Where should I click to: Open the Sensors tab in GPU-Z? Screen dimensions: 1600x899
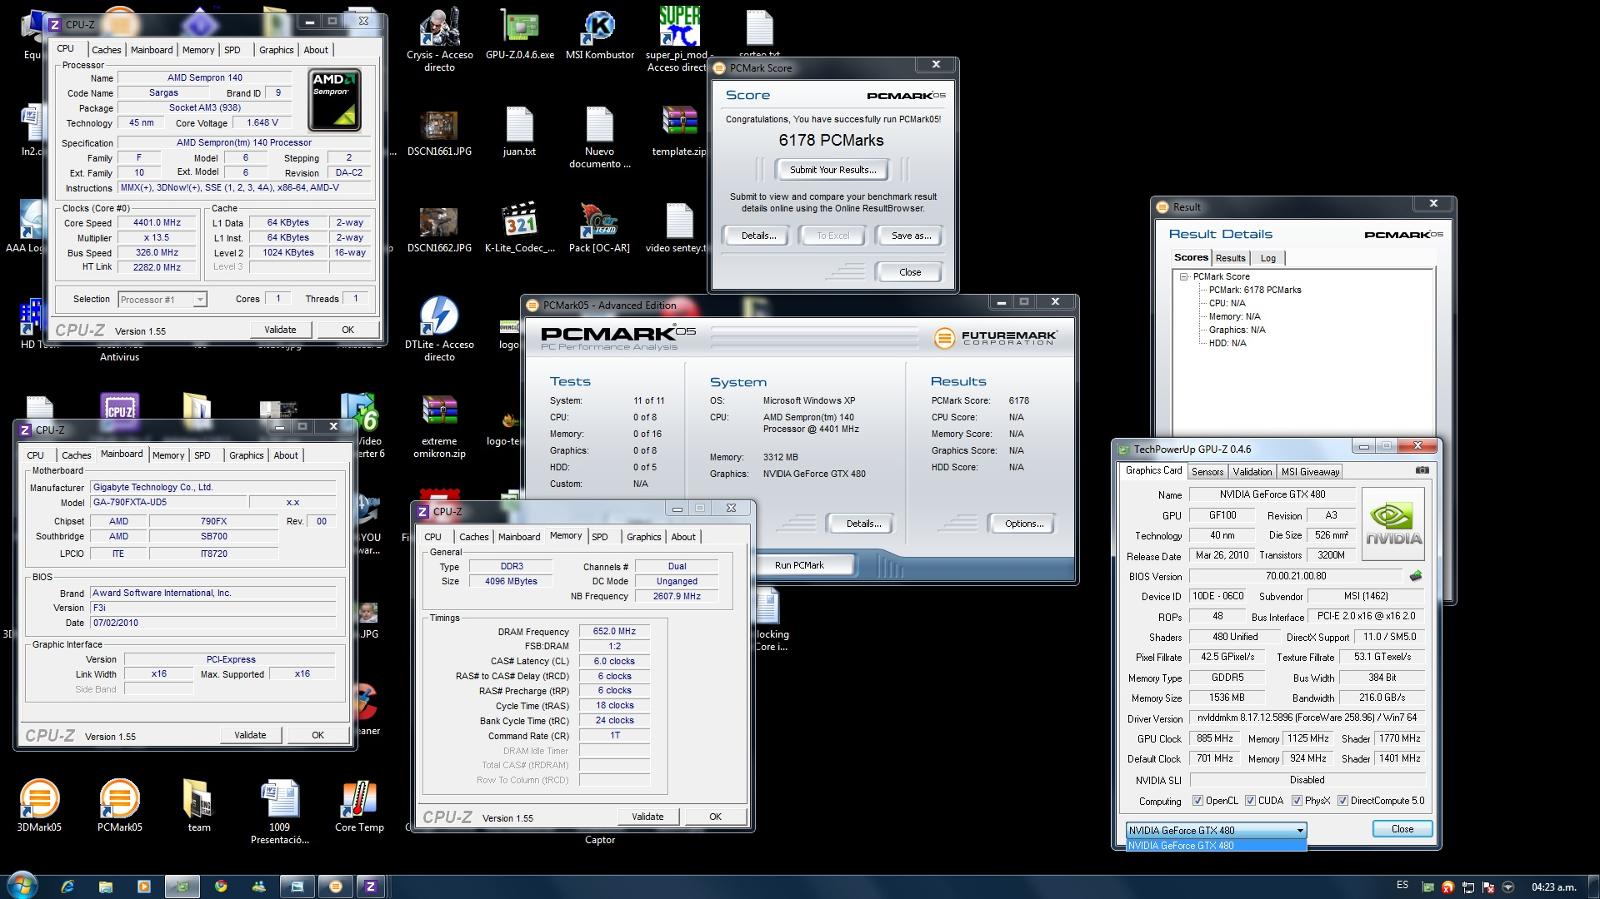(x=1207, y=472)
